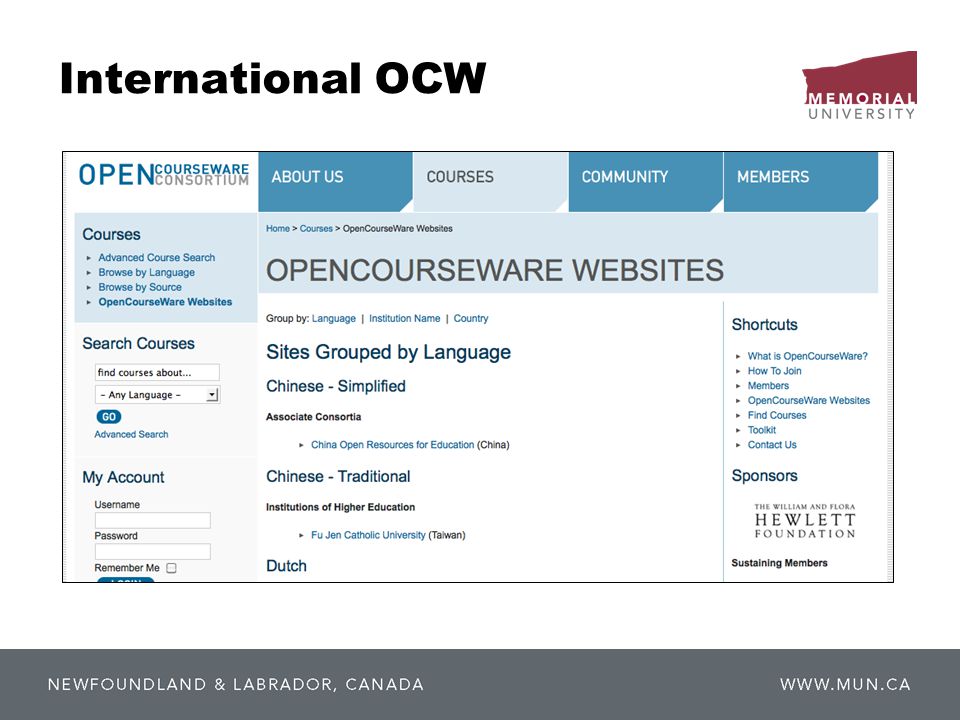Open the How To Join shortcut
960x720 pixels.
coord(774,371)
